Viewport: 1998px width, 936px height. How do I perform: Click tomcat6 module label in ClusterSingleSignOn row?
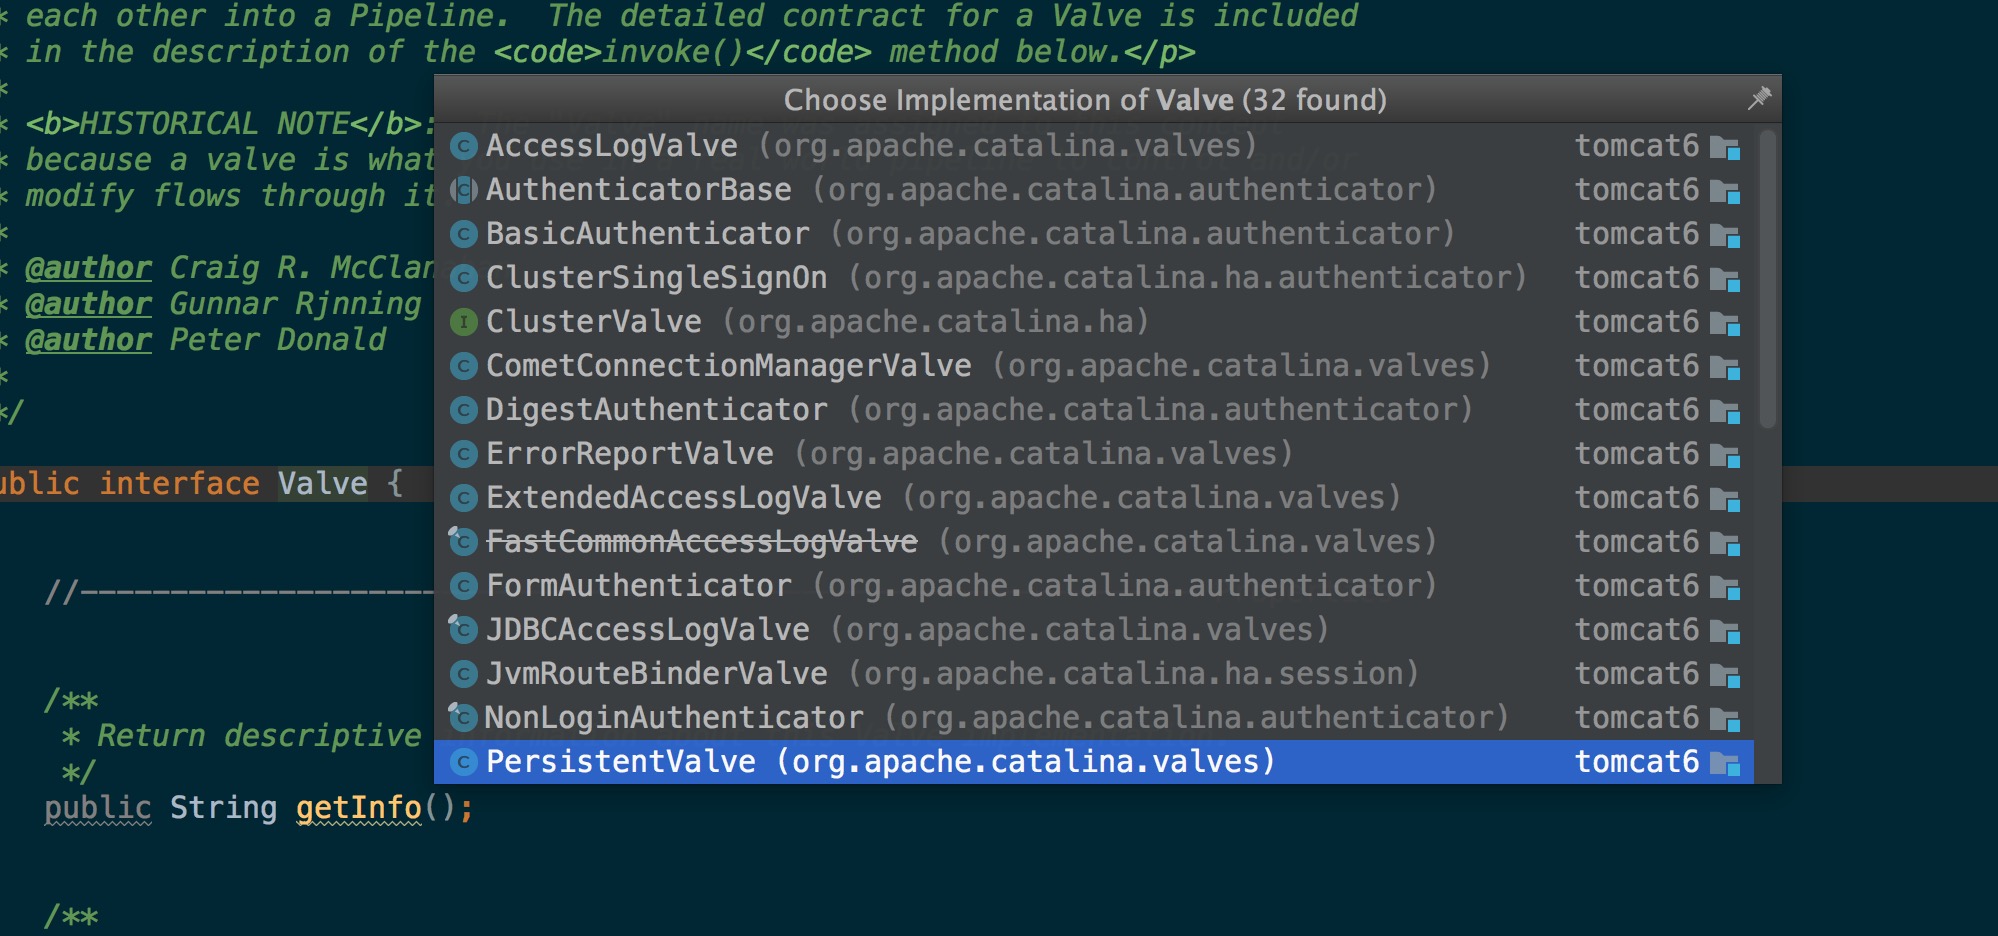1636,278
